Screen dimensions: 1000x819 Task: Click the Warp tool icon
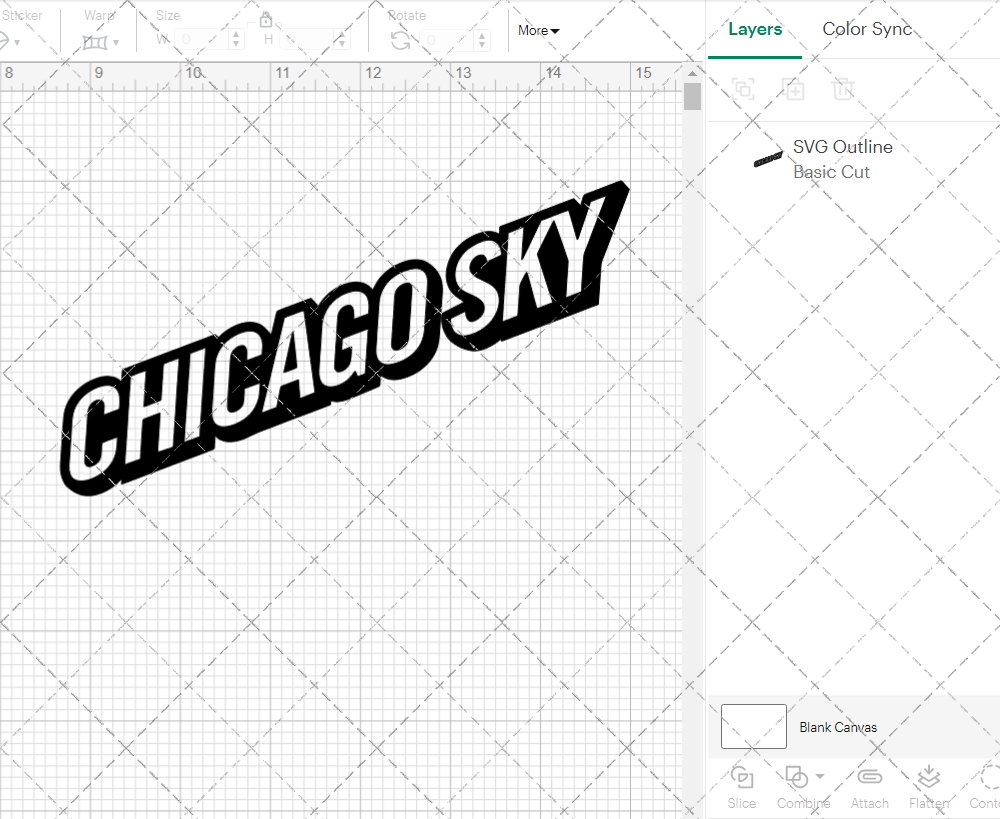[x=93, y=42]
